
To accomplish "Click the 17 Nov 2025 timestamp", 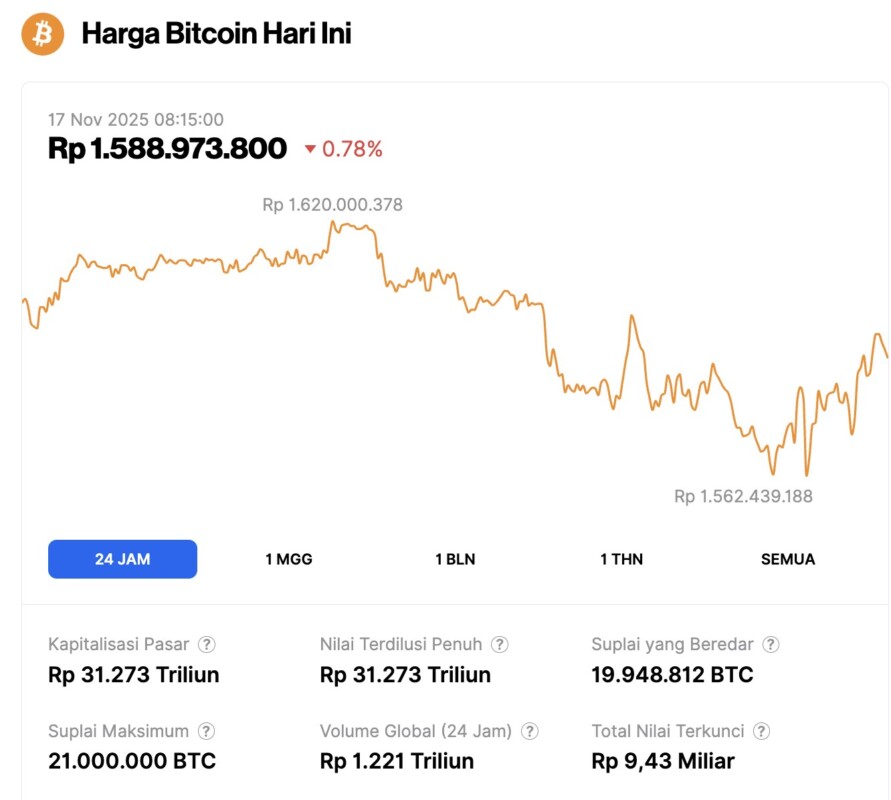I will (x=136, y=119).
